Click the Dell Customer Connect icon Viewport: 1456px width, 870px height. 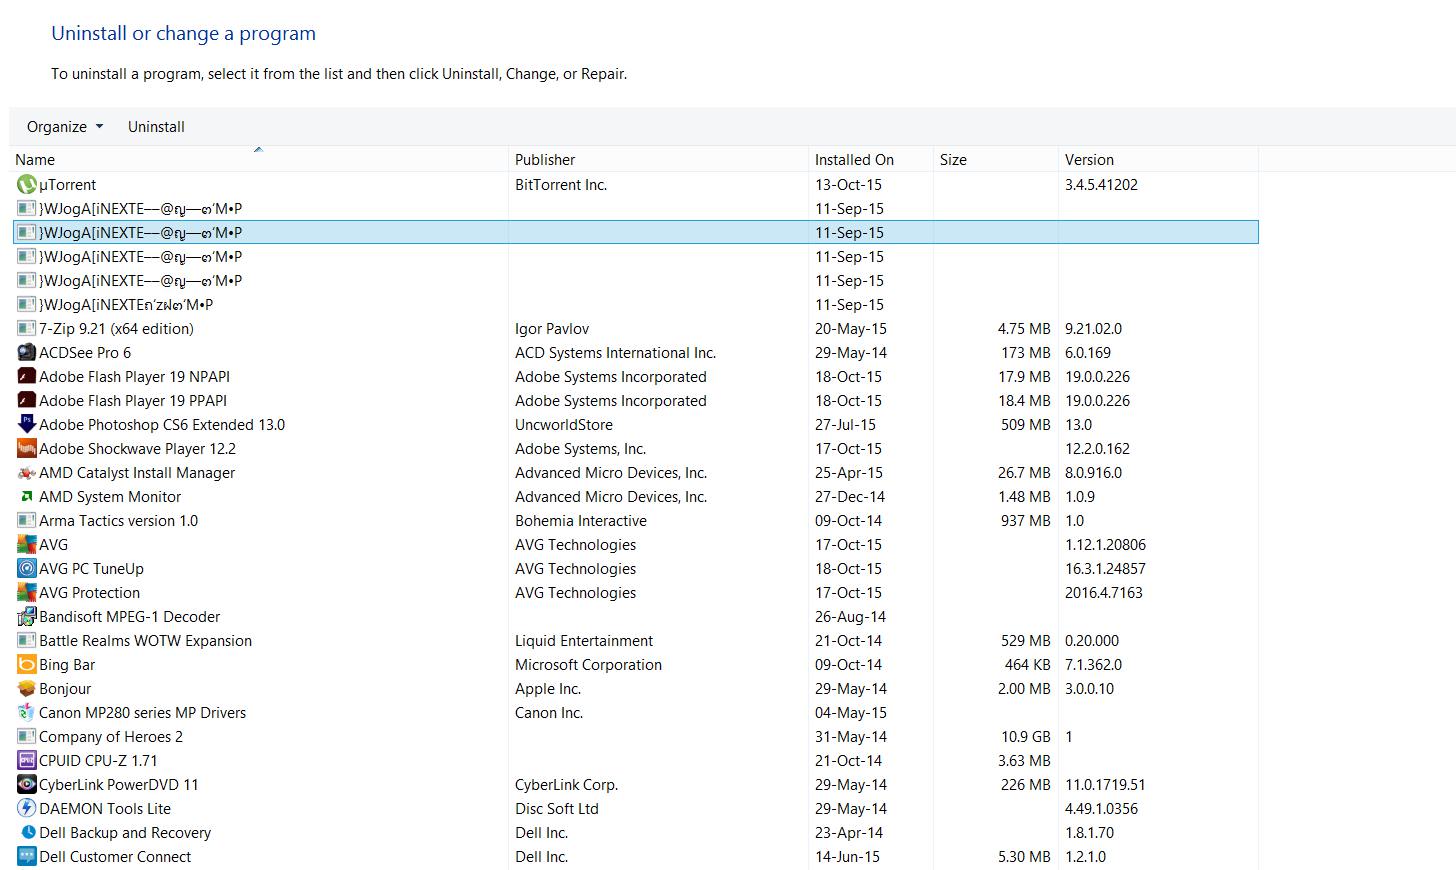(27, 857)
